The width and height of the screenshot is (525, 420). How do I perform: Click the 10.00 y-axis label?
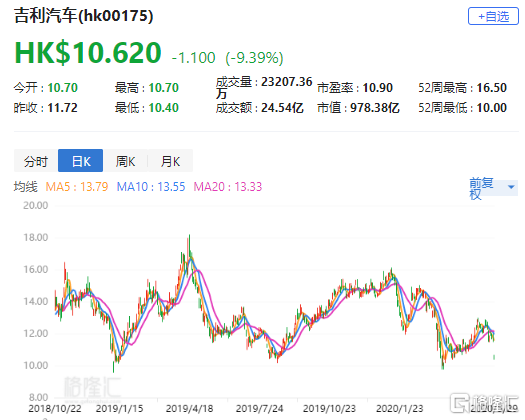pyautogui.click(x=35, y=365)
